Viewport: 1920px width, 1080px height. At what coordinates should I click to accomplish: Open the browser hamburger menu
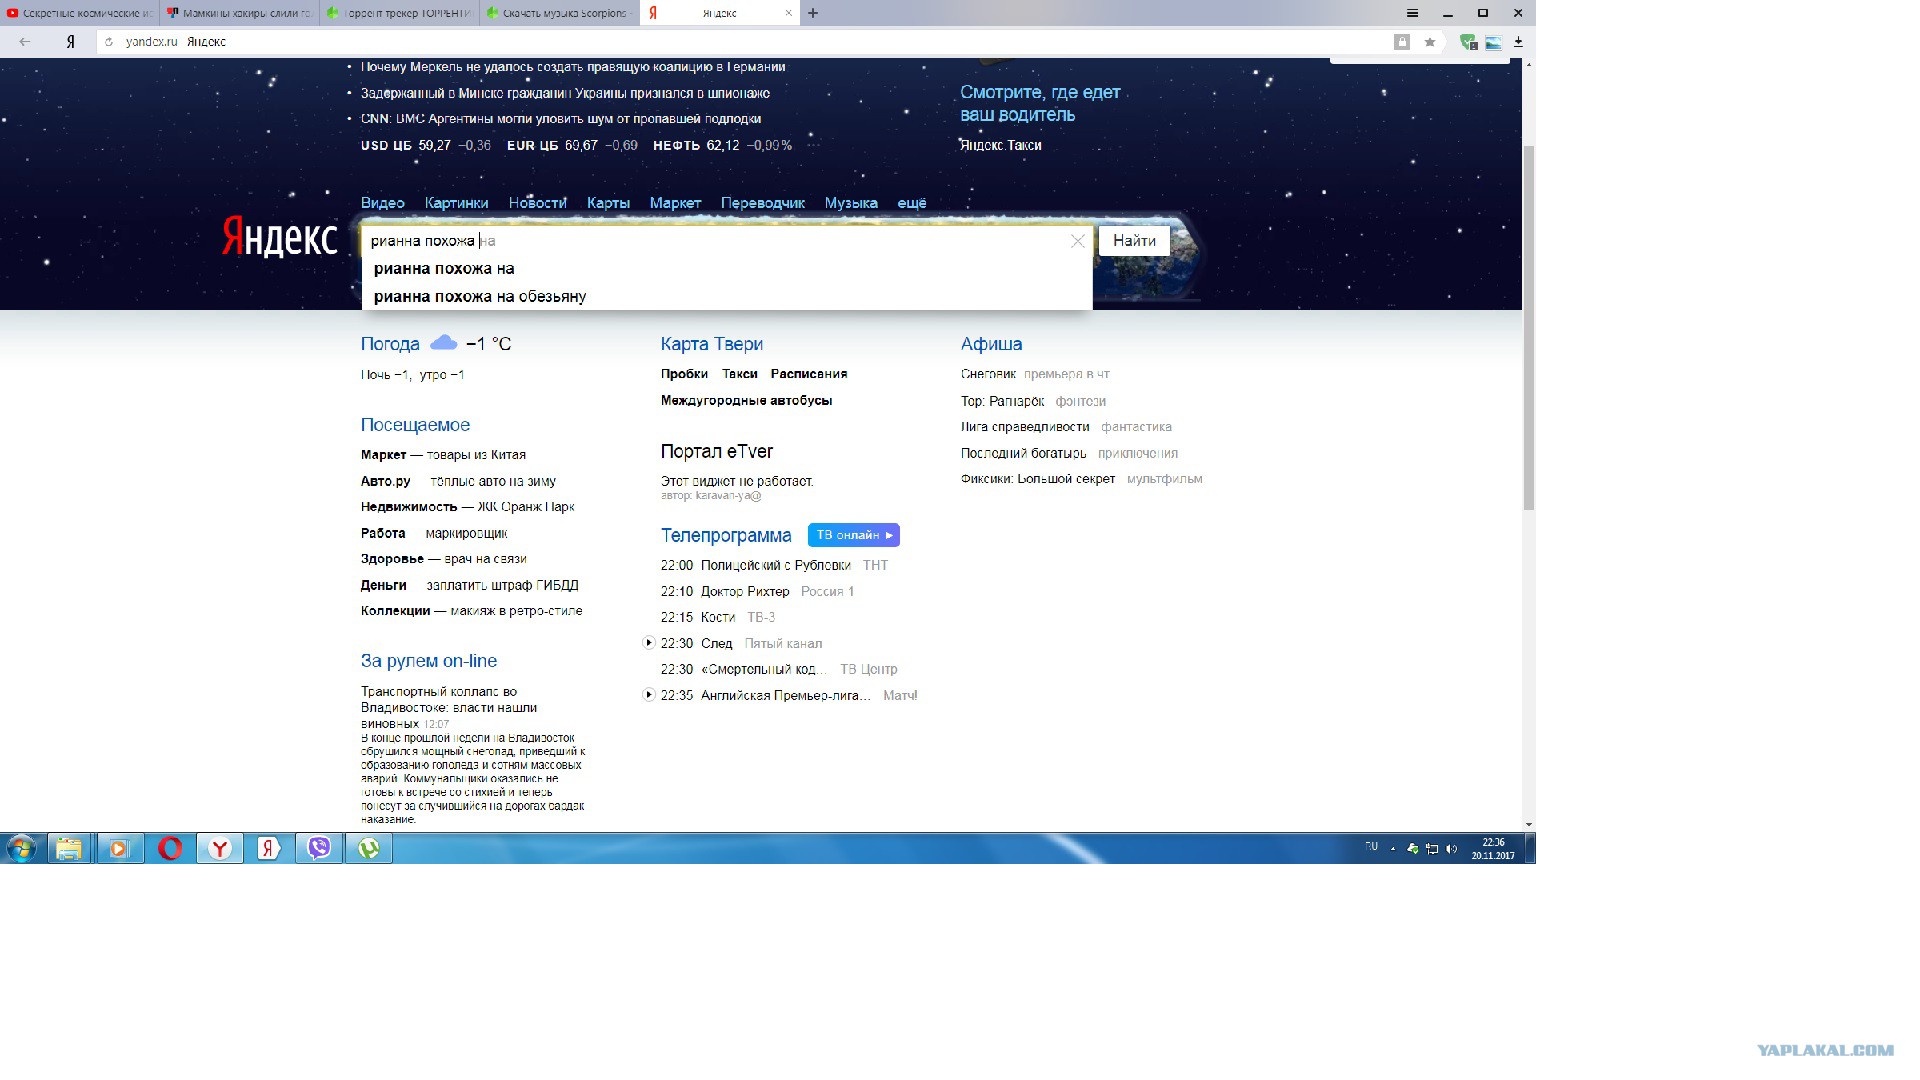tap(1412, 13)
